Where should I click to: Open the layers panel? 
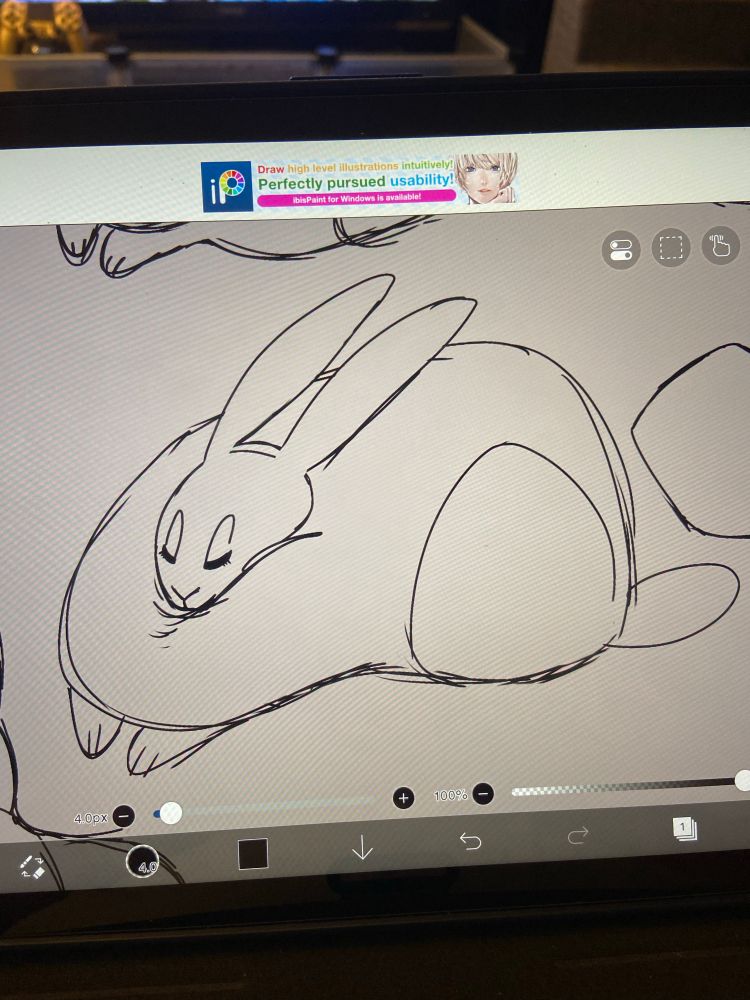(684, 829)
